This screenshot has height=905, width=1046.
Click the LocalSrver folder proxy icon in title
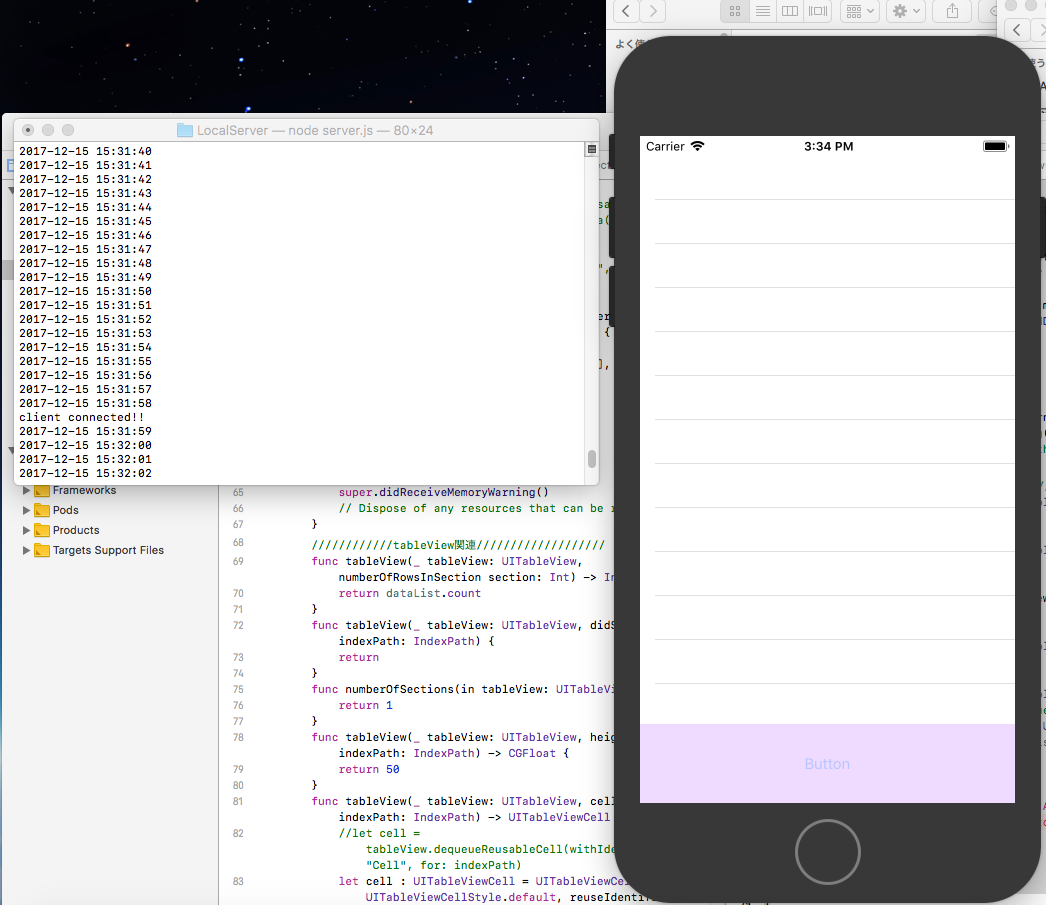(184, 131)
